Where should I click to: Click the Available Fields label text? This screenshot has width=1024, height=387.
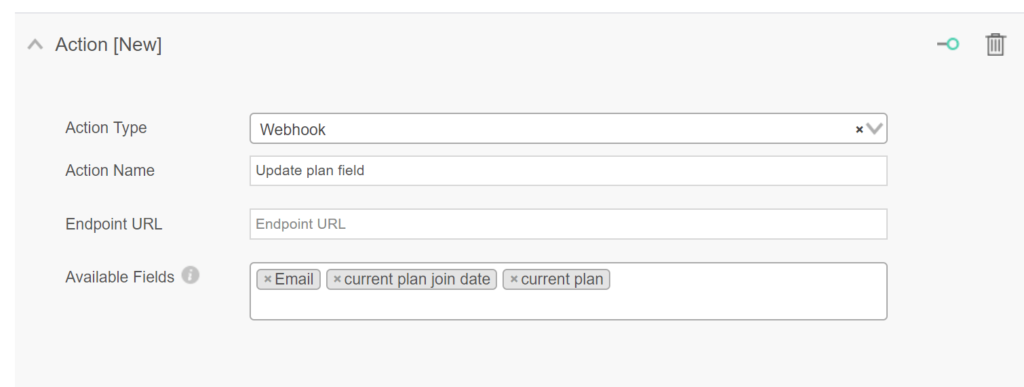click(x=120, y=277)
